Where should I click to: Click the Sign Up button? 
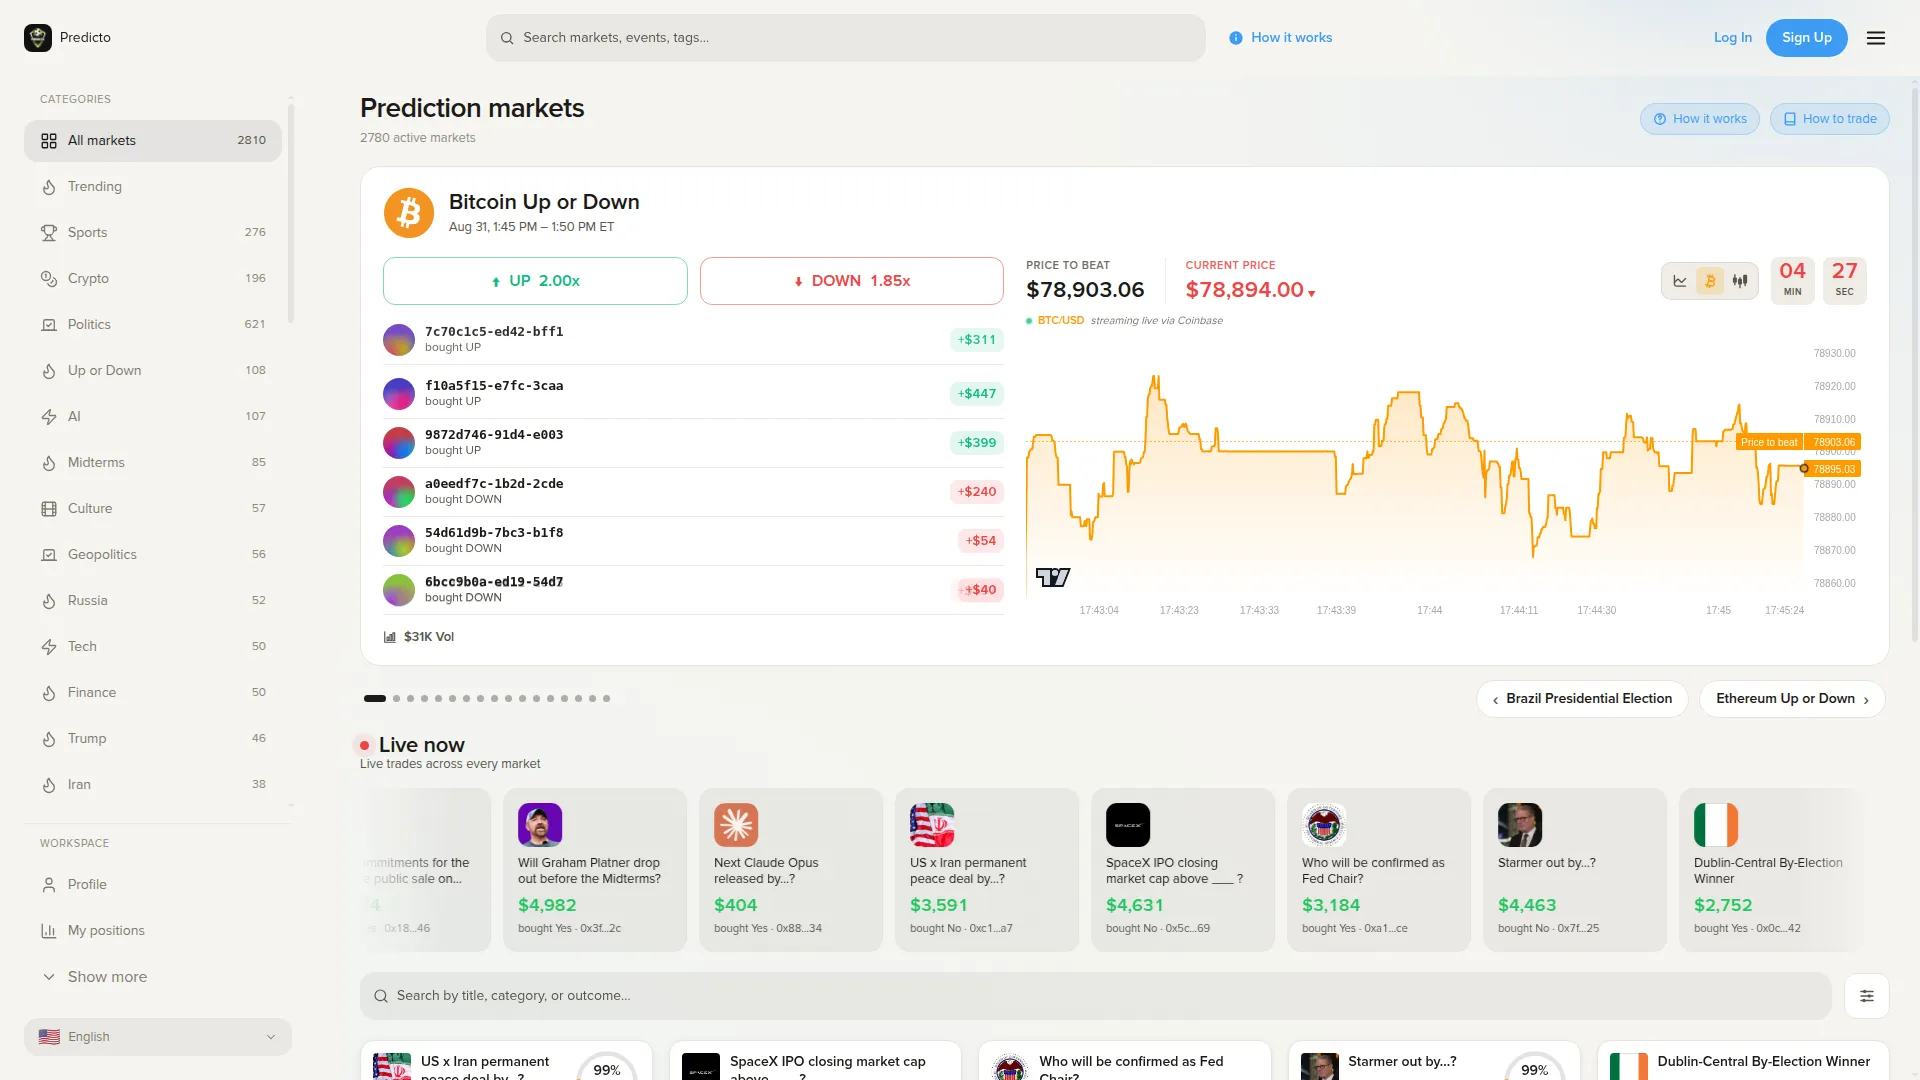pyautogui.click(x=1807, y=38)
